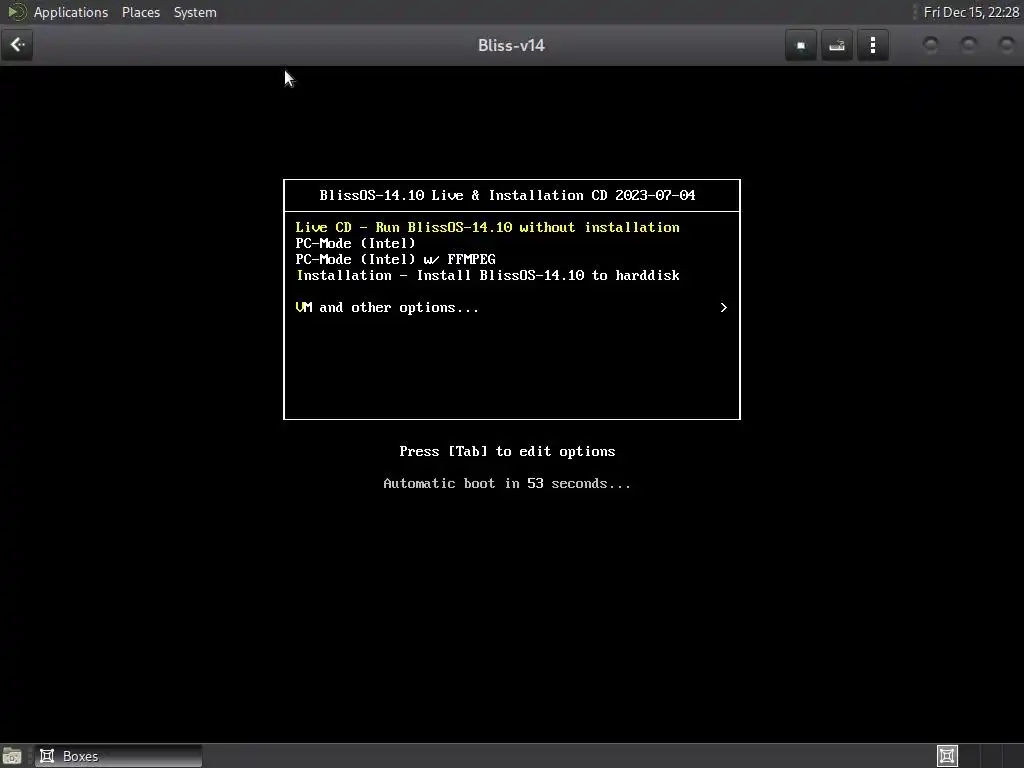Click the clock showing Fri Dec 15, 22:28
This screenshot has height=768, width=1024.
coord(971,12)
